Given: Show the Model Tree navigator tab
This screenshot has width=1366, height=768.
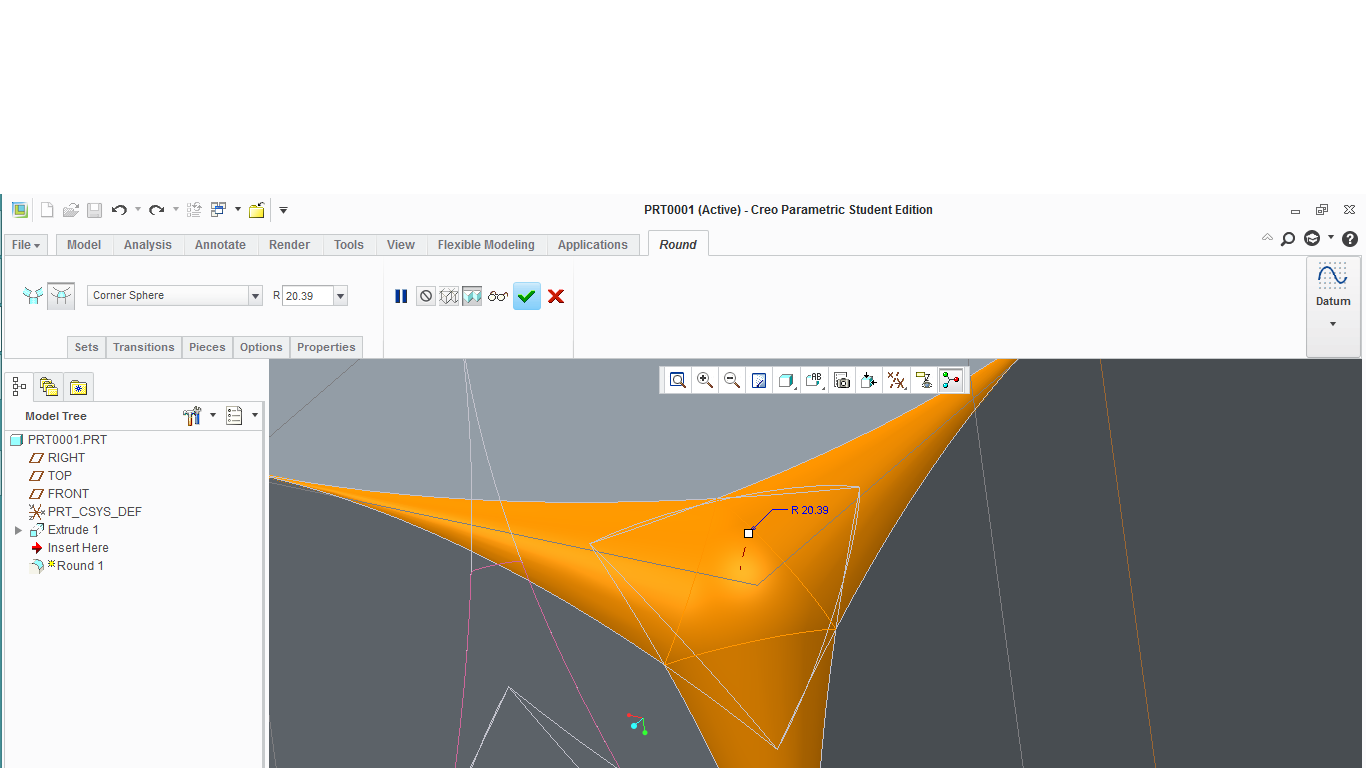Looking at the screenshot, I should (x=19, y=386).
